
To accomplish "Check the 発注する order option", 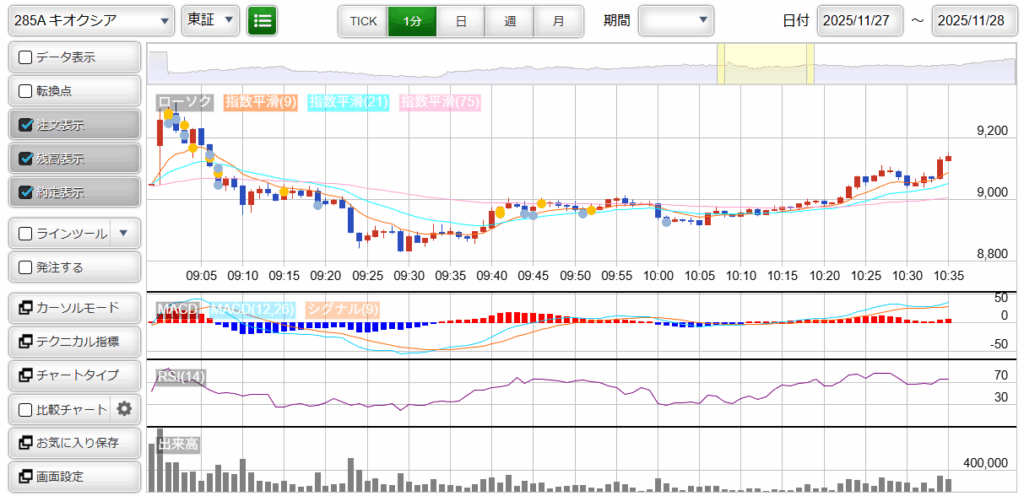I will (27, 267).
